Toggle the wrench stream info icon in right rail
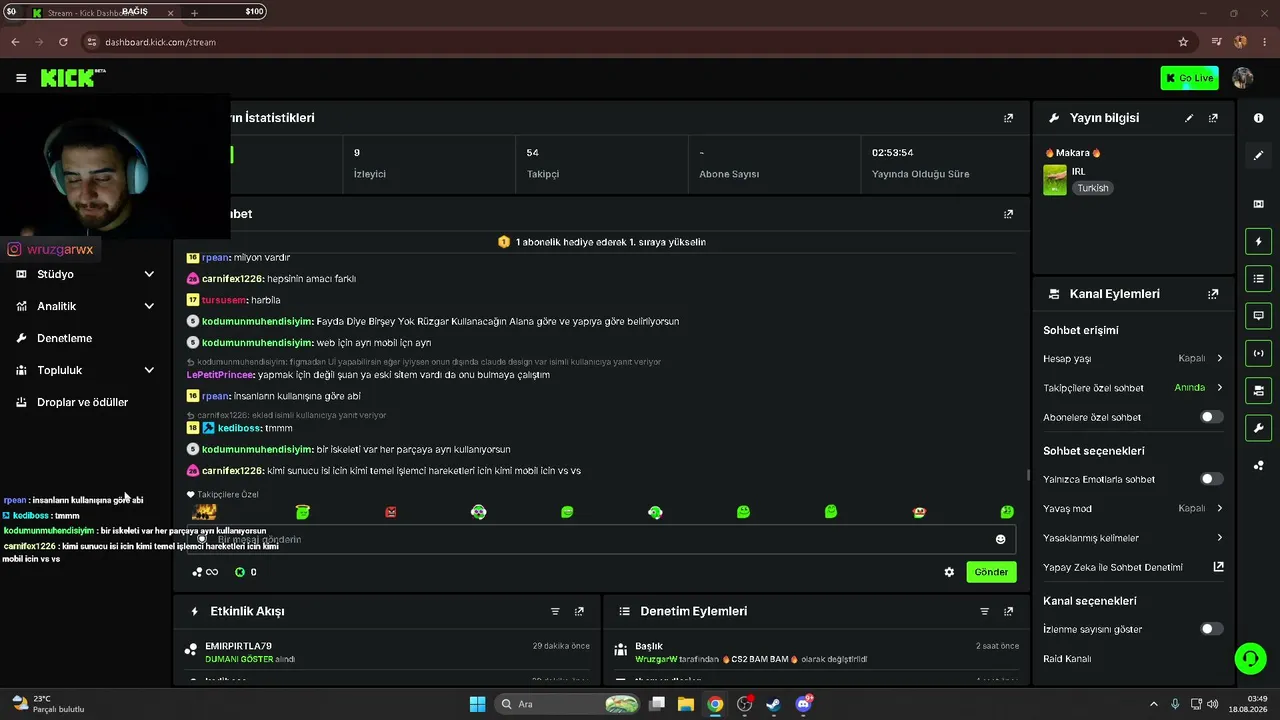This screenshot has height=720, width=1280. (1258, 428)
